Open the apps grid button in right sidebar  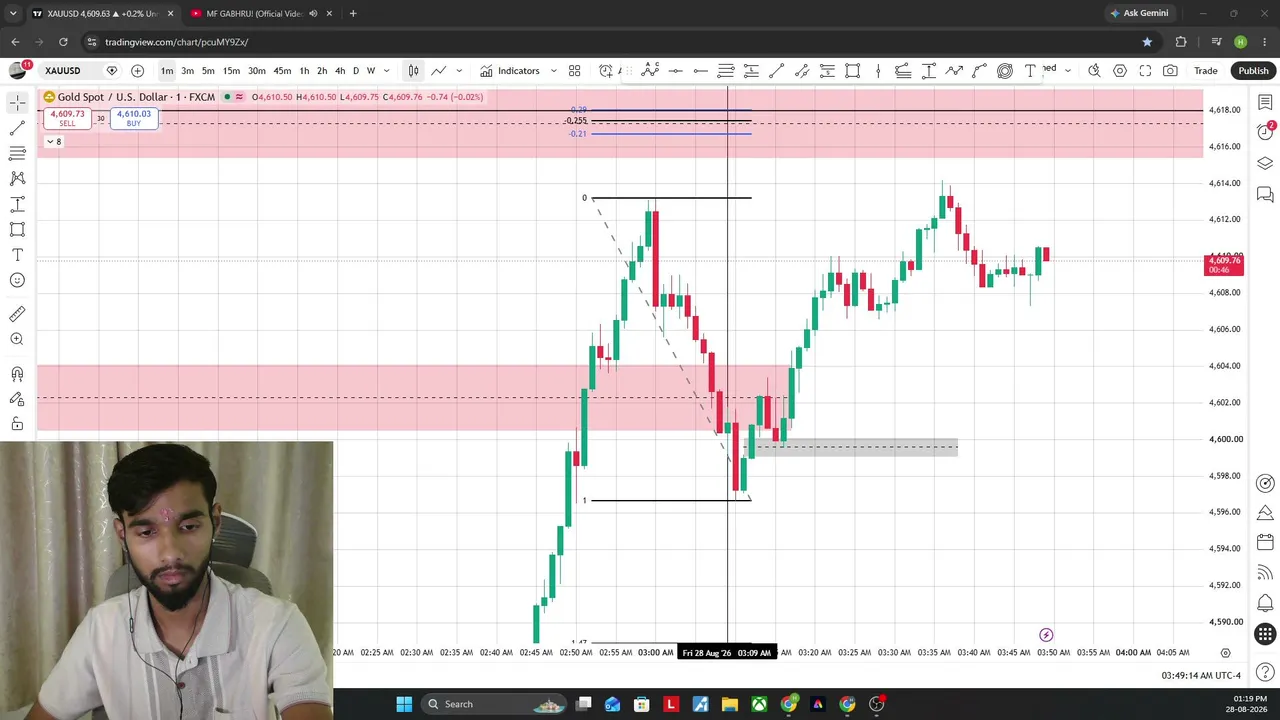click(1265, 634)
